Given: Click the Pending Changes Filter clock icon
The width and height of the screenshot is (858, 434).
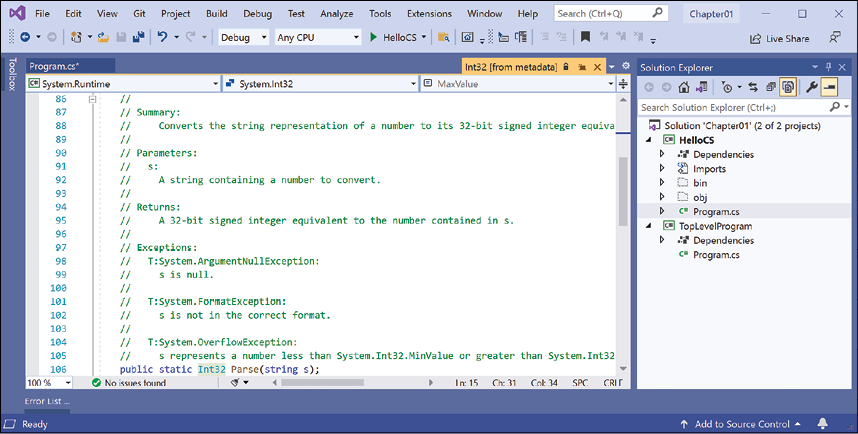Looking at the screenshot, I should (x=727, y=87).
